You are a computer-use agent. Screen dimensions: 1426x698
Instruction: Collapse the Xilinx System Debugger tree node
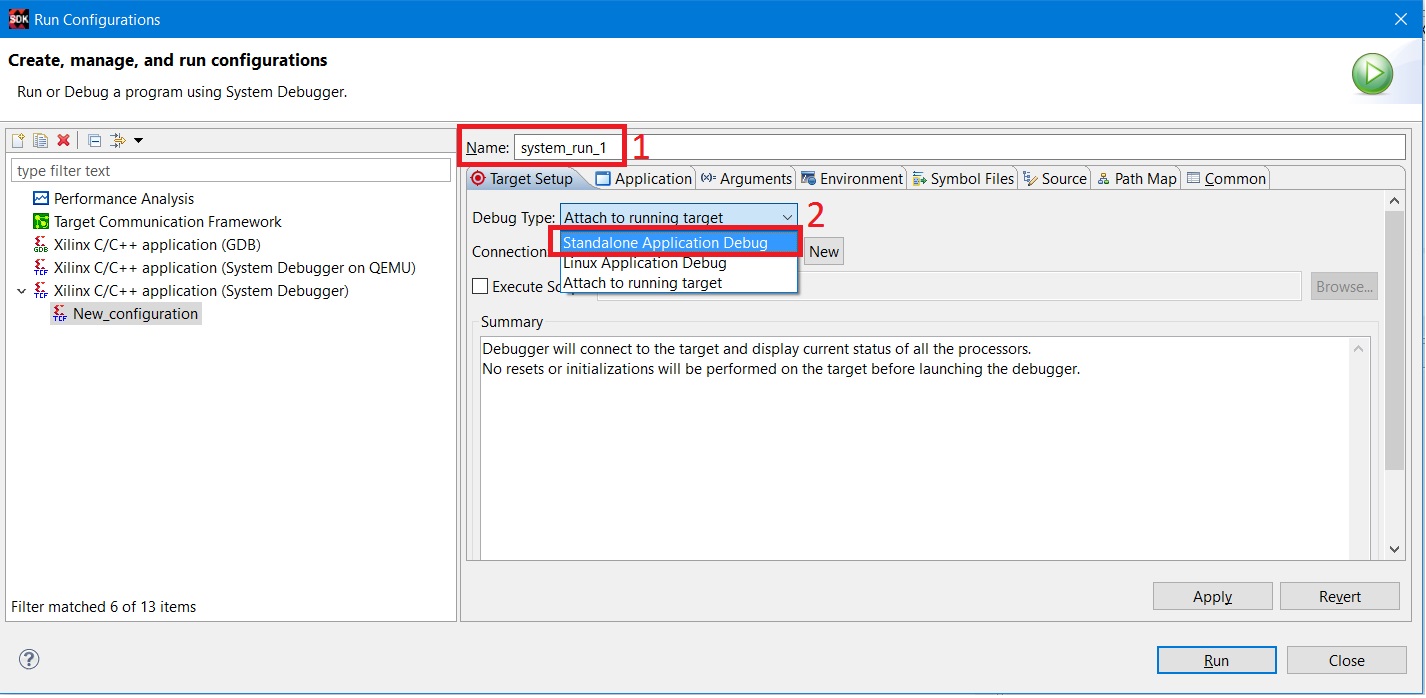click(21, 291)
